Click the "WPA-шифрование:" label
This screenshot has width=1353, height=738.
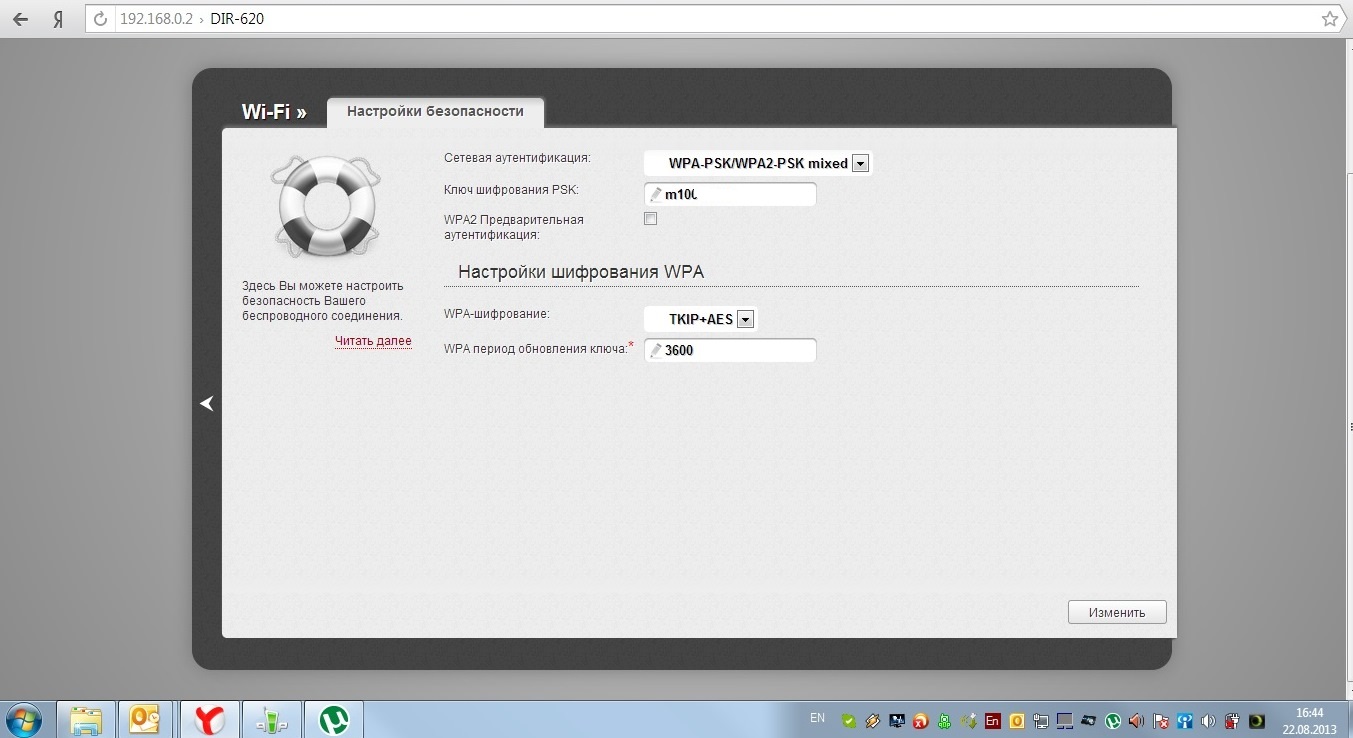click(x=497, y=314)
